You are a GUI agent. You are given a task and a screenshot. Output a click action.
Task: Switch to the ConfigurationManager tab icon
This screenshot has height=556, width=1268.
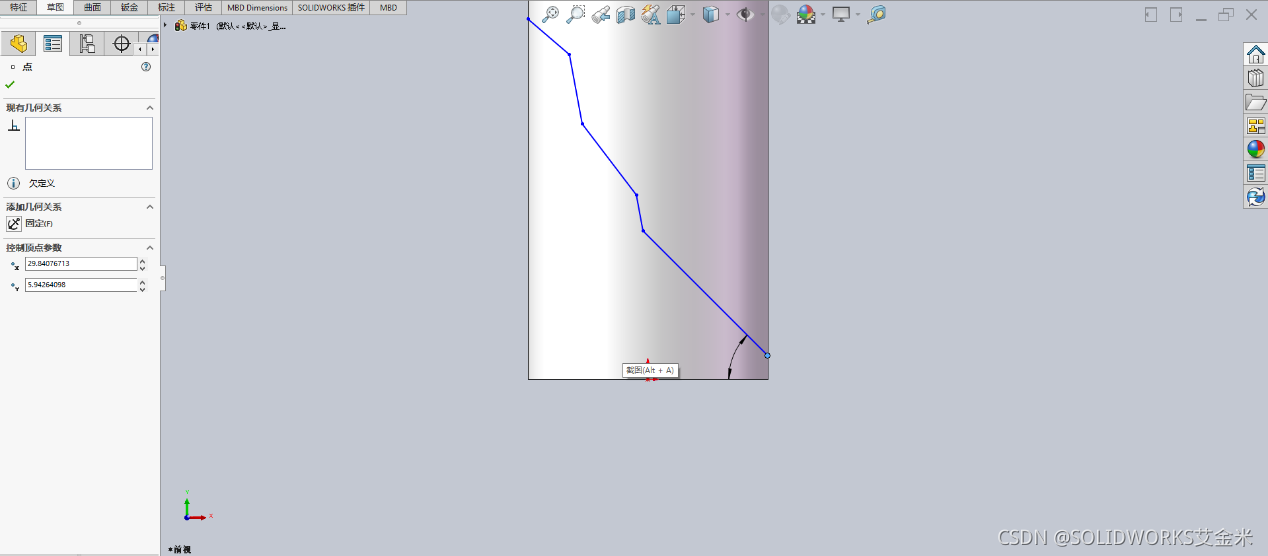pyautogui.click(x=87, y=43)
